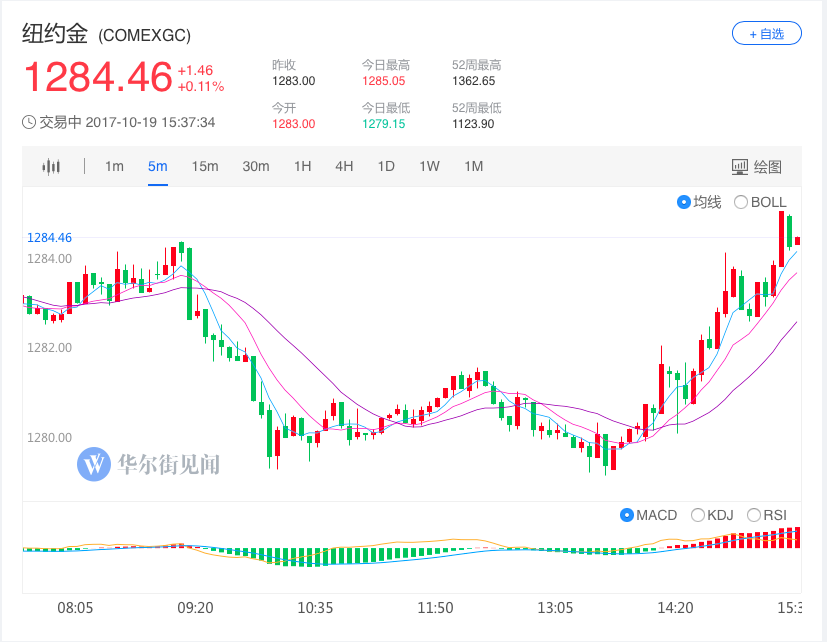The height and width of the screenshot is (642, 827).
Task: Open the 30m timeframe tab
Action: tap(256, 167)
